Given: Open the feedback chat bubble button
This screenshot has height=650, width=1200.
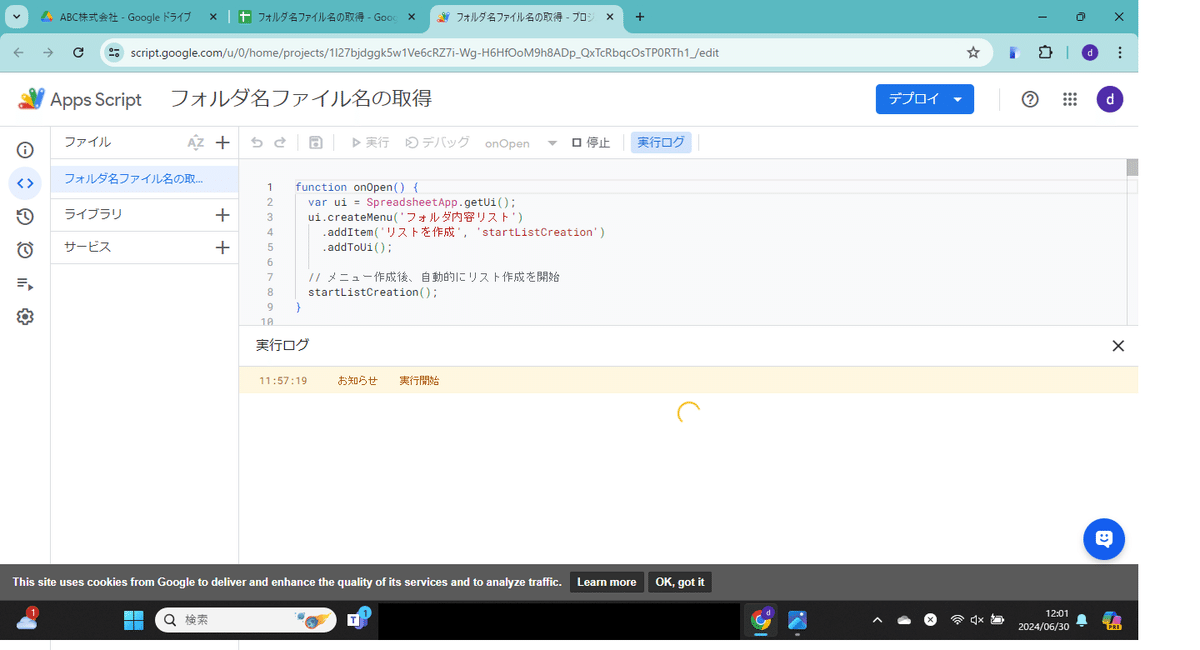Looking at the screenshot, I should point(1104,539).
